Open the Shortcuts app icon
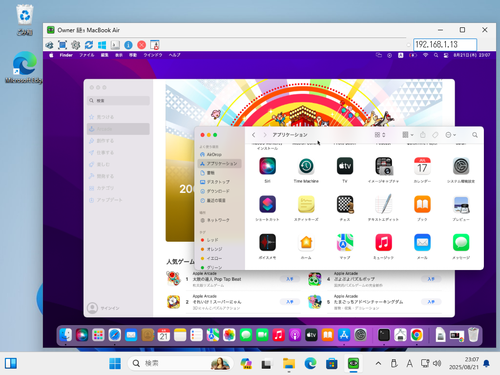The height and width of the screenshot is (375, 500). click(x=267, y=204)
